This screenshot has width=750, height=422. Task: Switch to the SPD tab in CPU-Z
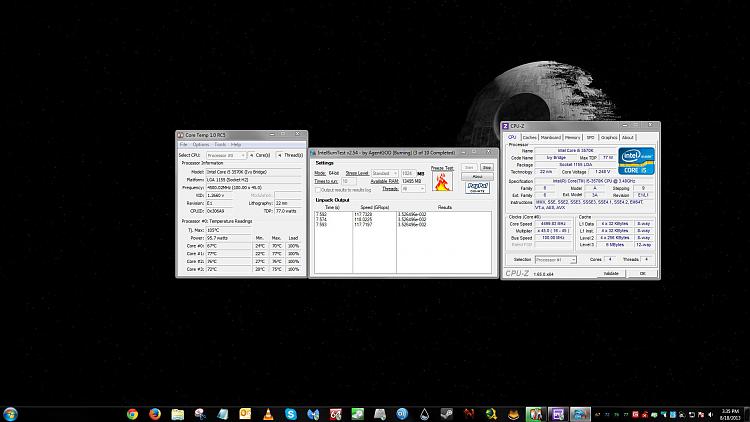click(590, 137)
